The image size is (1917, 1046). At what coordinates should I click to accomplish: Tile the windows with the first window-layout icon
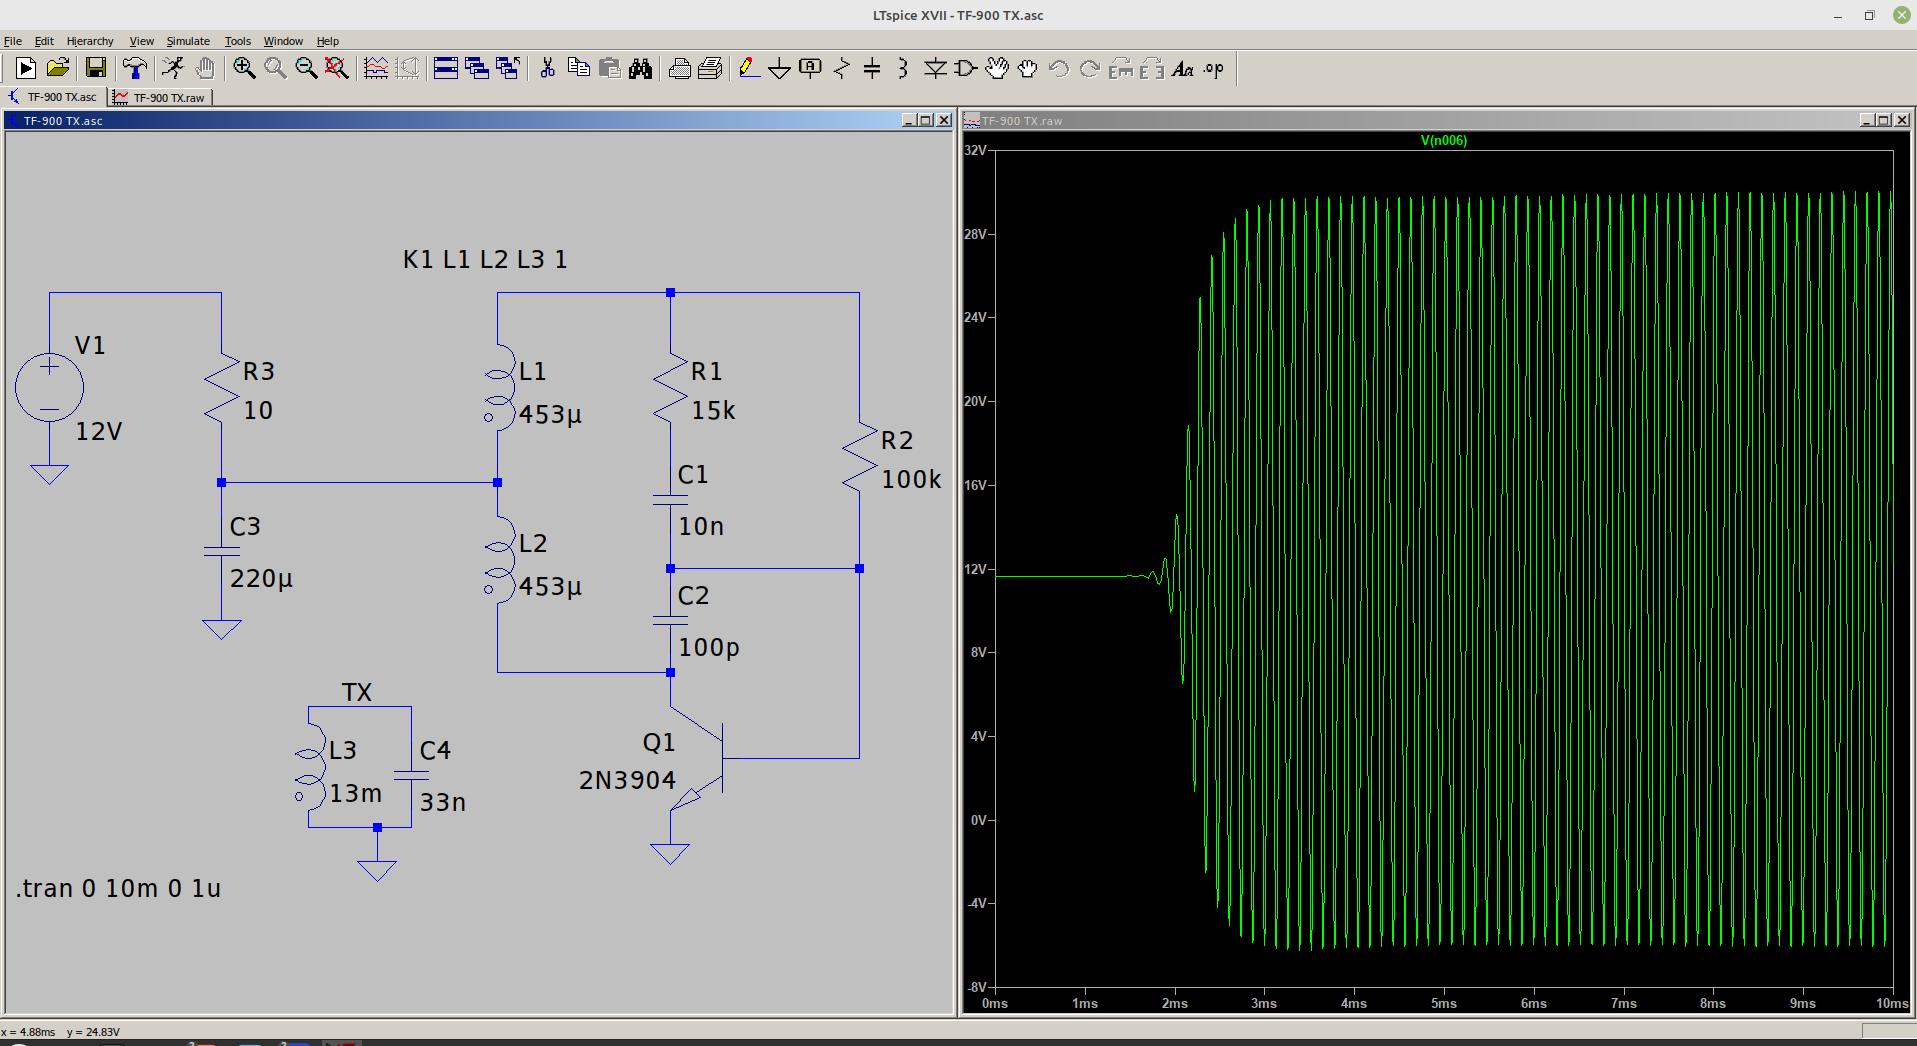(x=446, y=68)
